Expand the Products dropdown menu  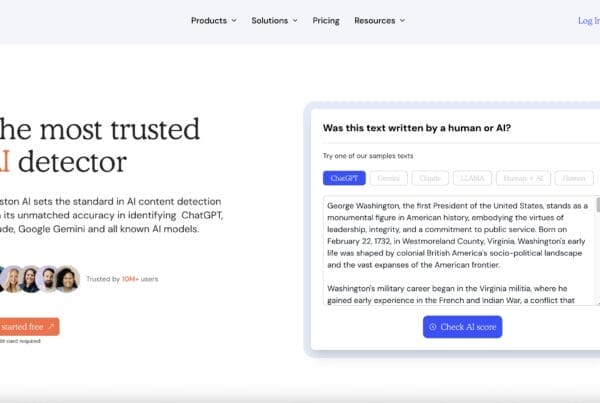coord(213,20)
